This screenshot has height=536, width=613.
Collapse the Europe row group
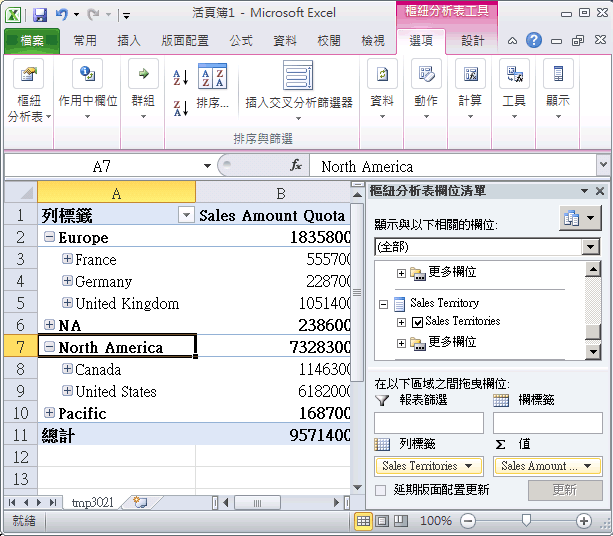point(49,236)
